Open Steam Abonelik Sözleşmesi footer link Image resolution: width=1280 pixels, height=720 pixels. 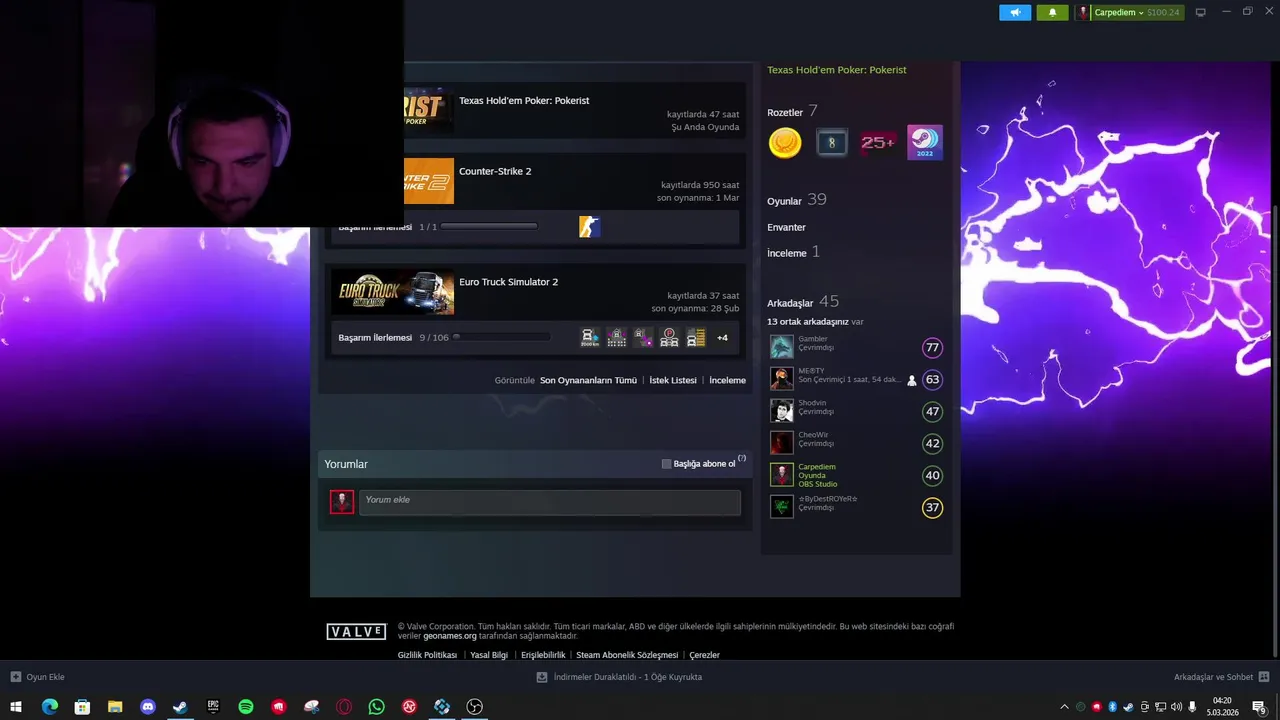pos(627,655)
